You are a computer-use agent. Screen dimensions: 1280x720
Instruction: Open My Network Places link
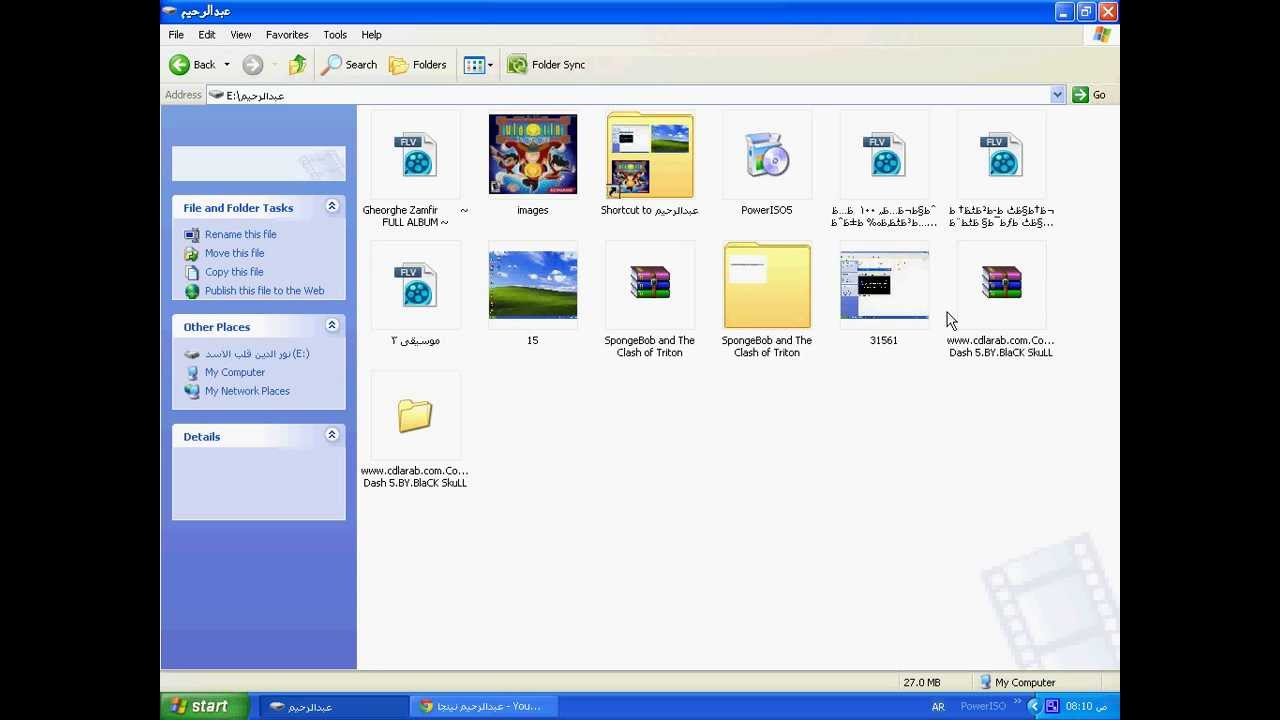(x=247, y=391)
